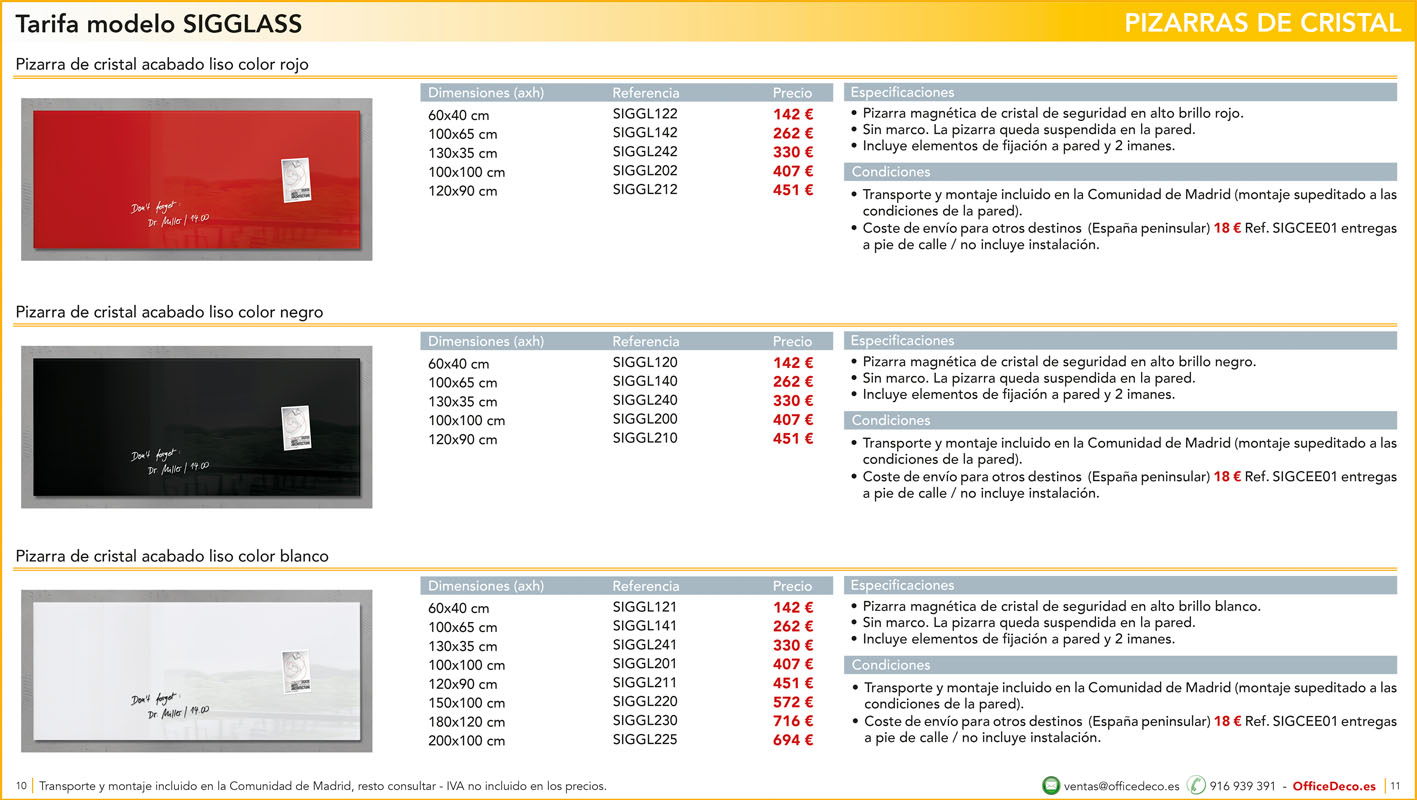Click page number 11 in footer

pyautogui.click(x=1396, y=786)
